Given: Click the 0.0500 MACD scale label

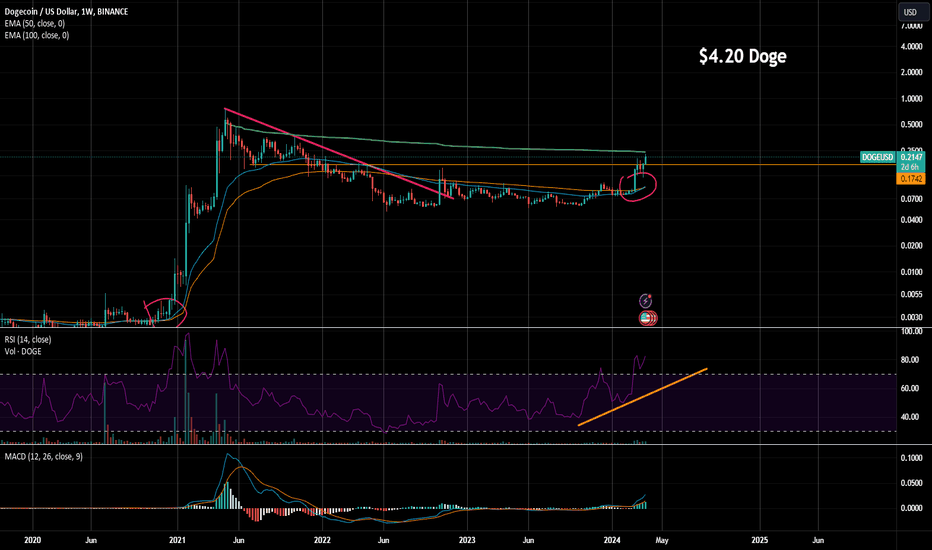Looking at the screenshot, I should 911,483.
